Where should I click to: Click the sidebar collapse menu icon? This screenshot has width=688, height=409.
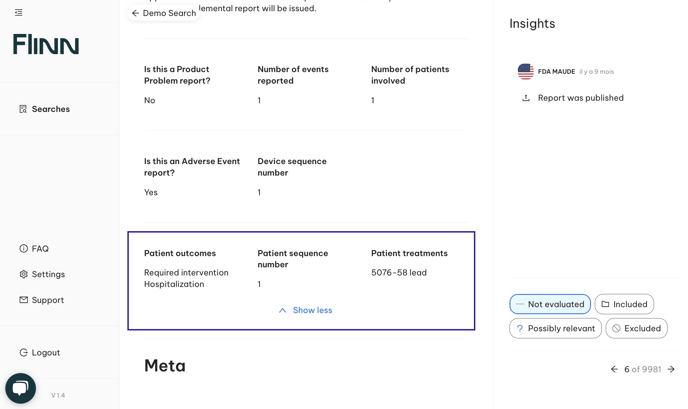(x=18, y=13)
